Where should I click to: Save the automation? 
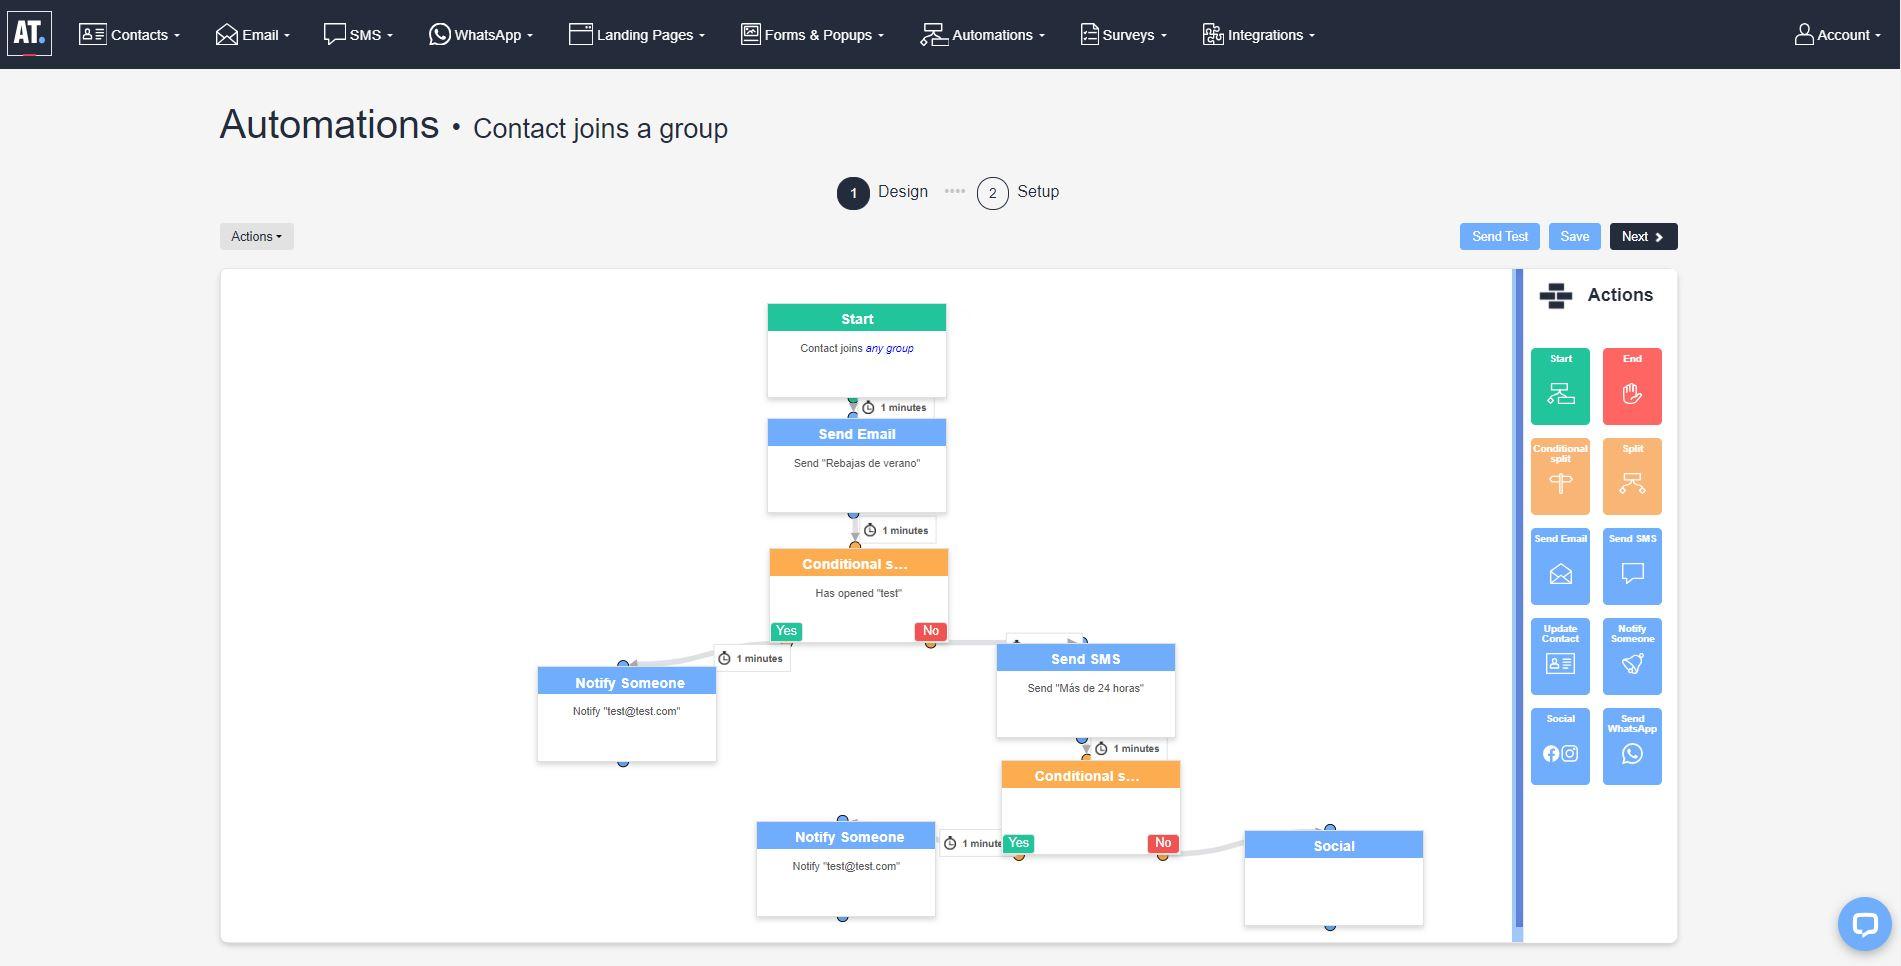1574,236
